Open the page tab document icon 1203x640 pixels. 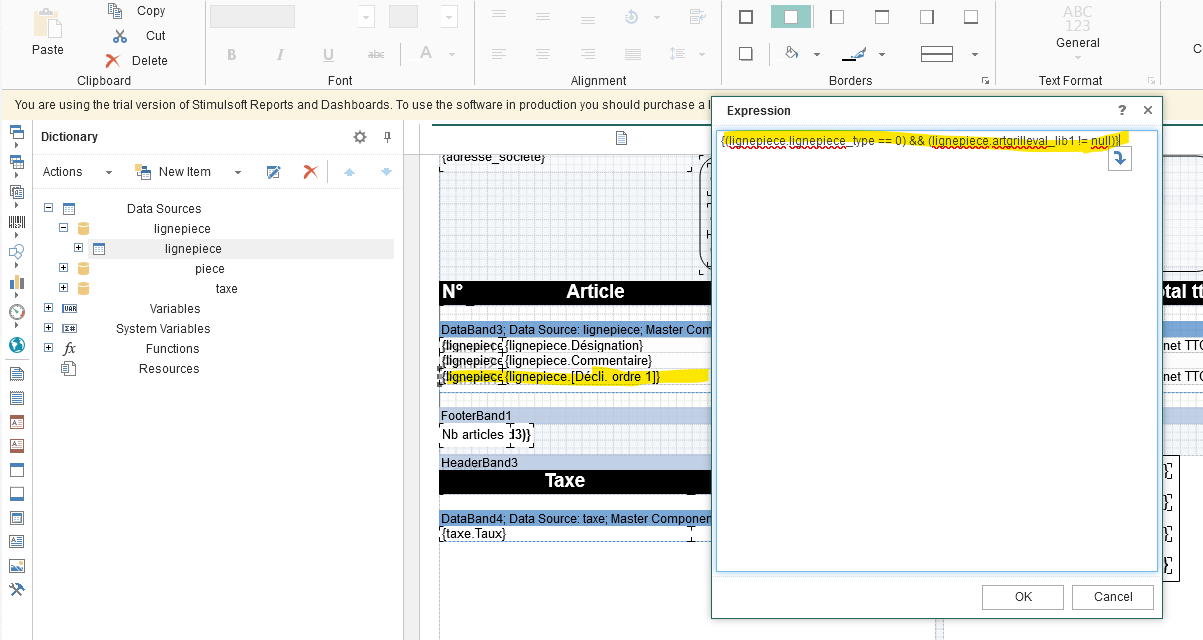(621, 138)
